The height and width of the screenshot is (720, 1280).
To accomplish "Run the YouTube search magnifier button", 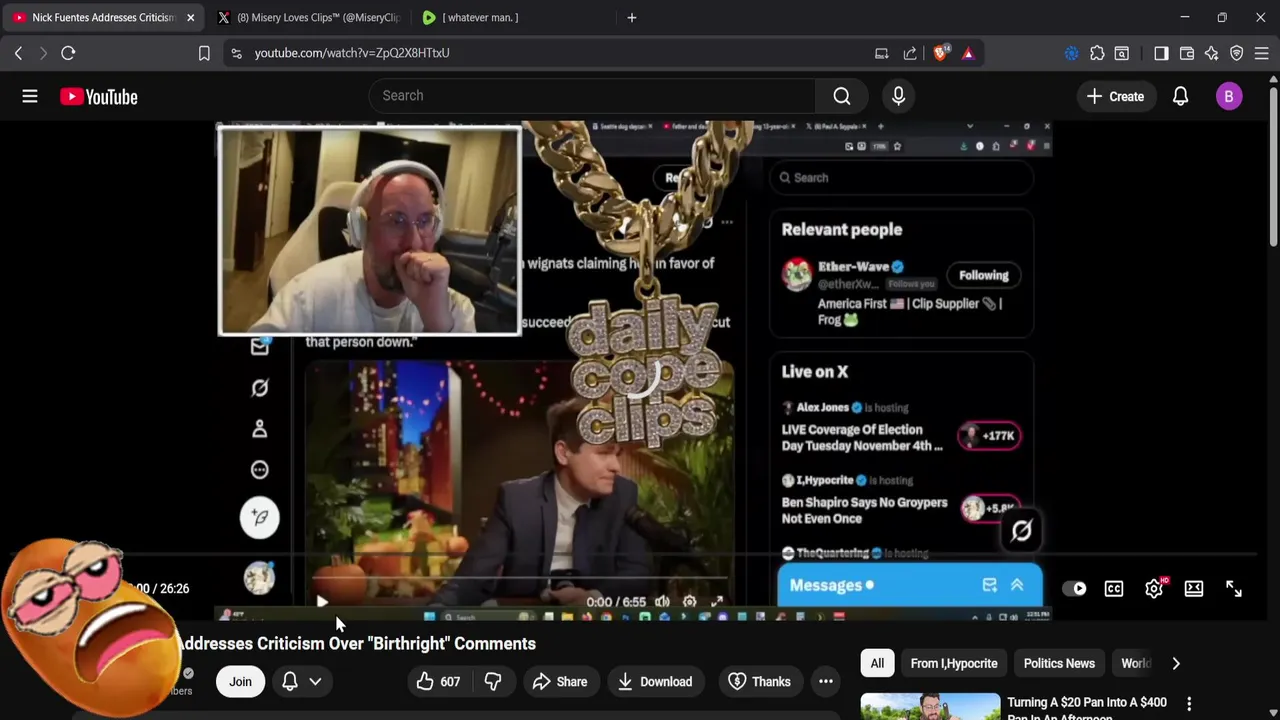I will pos(842,96).
